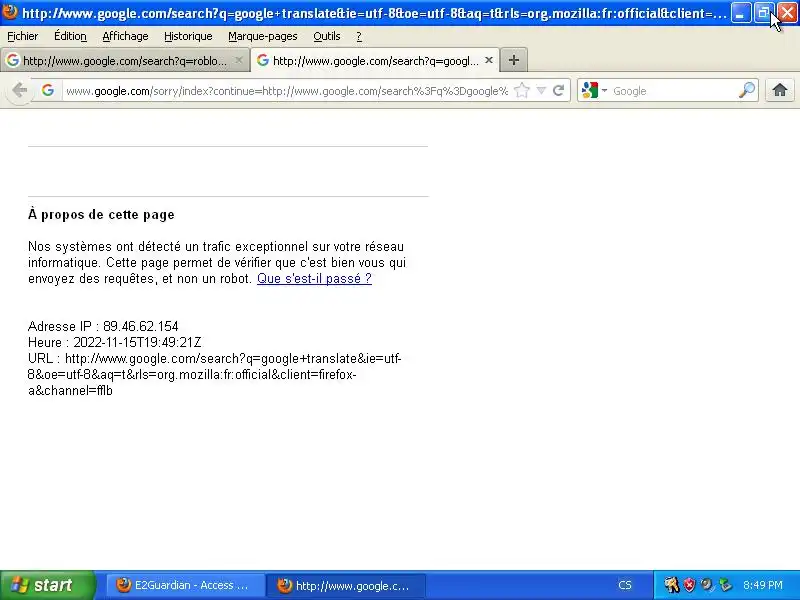Click the À propos de cette page heading
The image size is (800, 600).
pos(101,215)
